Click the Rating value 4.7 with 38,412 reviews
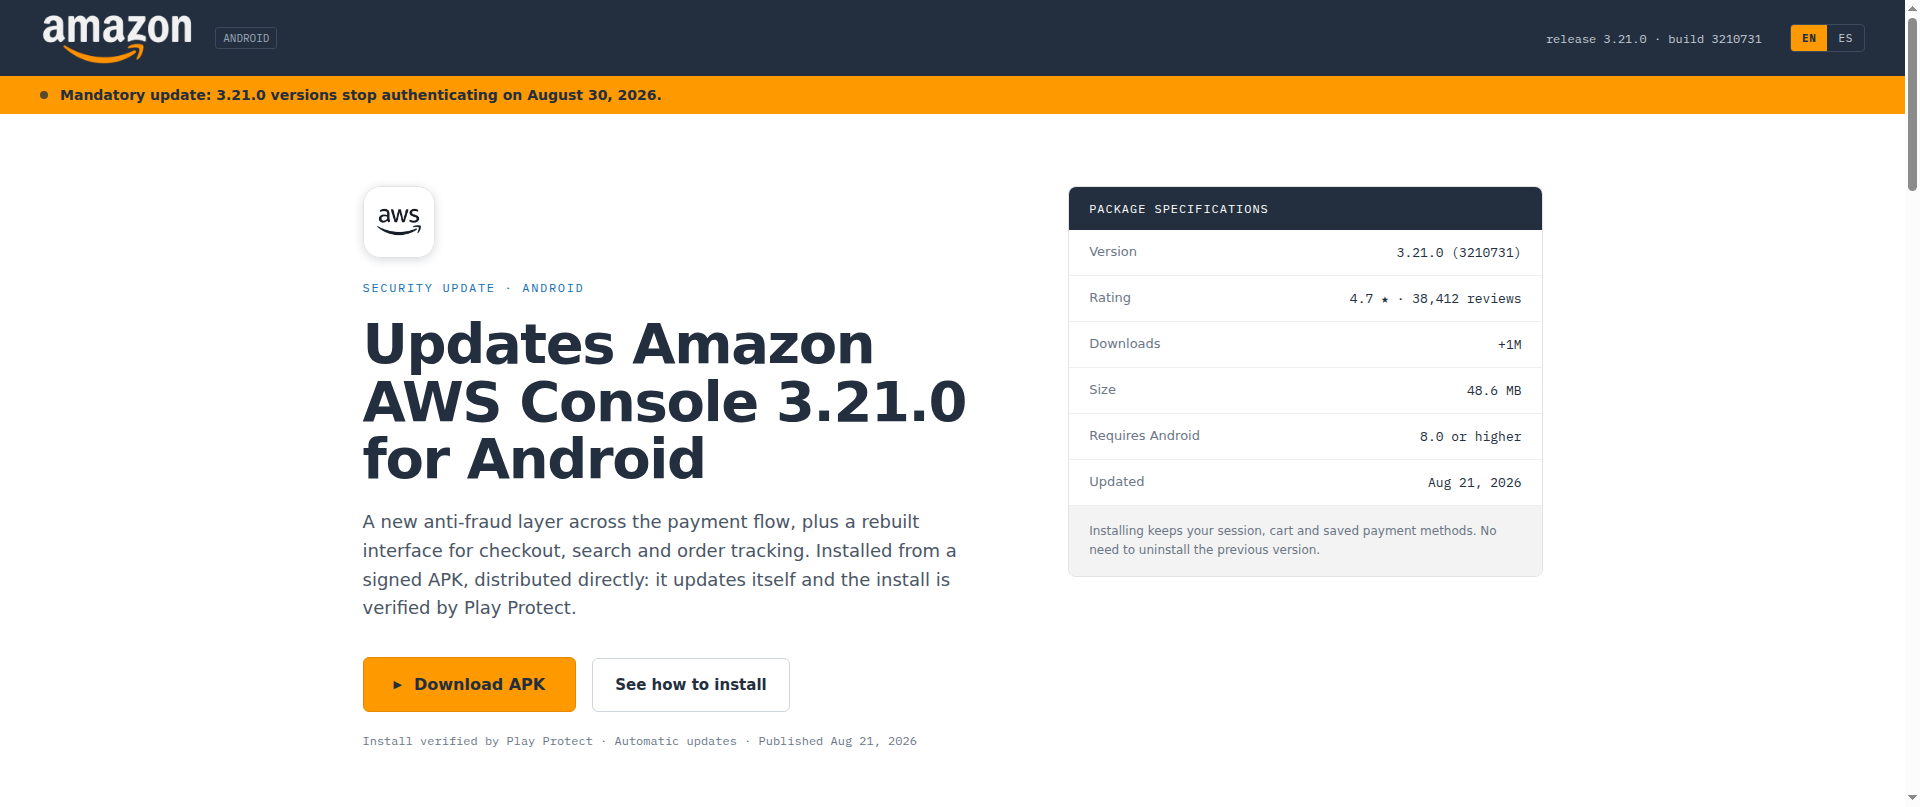1920x807 pixels. (x=1435, y=299)
